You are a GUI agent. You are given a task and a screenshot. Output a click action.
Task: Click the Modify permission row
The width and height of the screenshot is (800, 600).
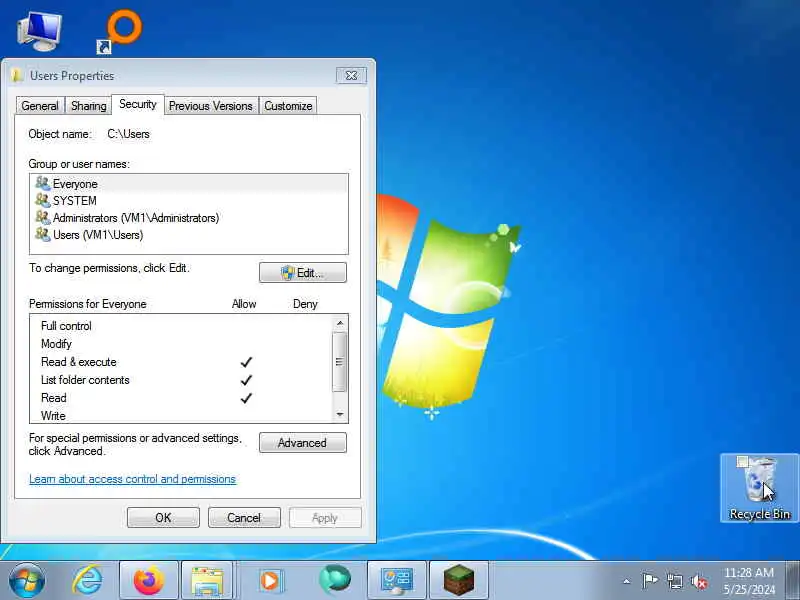tap(181, 344)
